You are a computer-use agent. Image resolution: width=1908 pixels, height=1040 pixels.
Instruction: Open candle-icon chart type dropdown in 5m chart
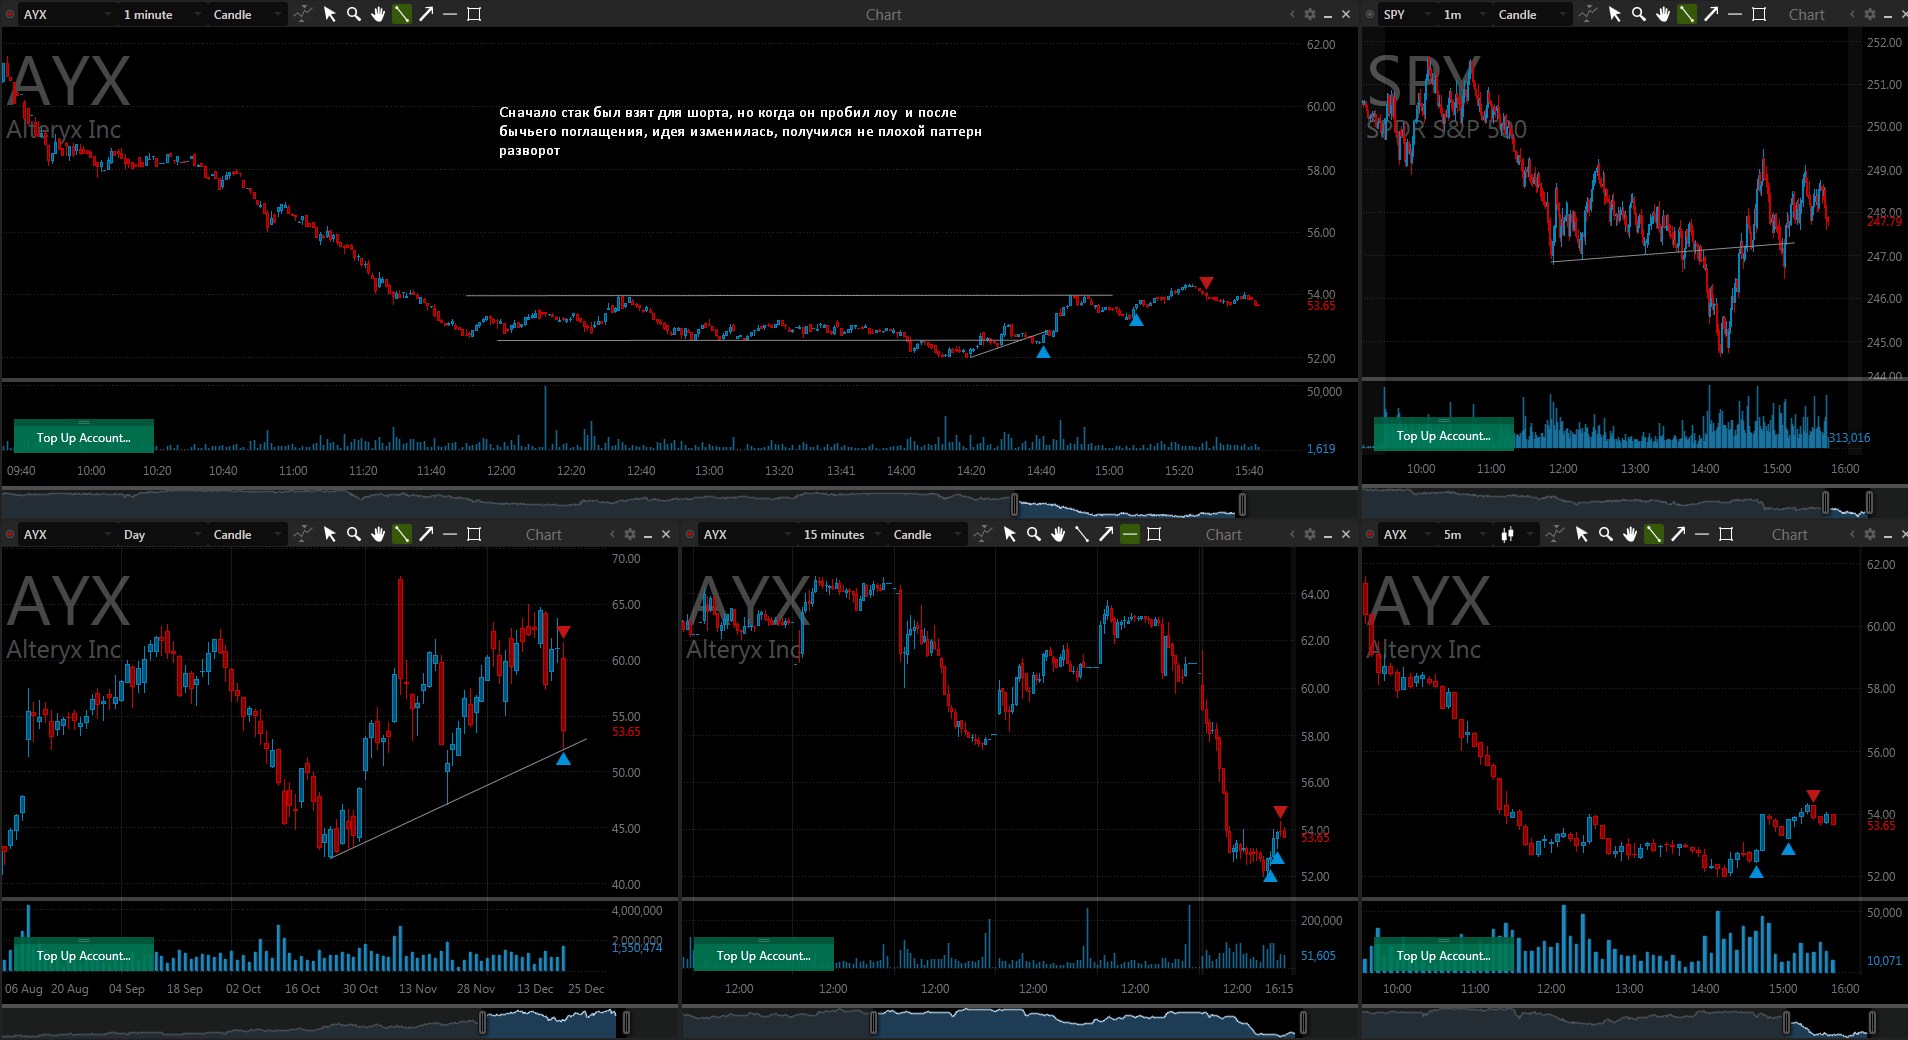pyautogui.click(x=1515, y=534)
